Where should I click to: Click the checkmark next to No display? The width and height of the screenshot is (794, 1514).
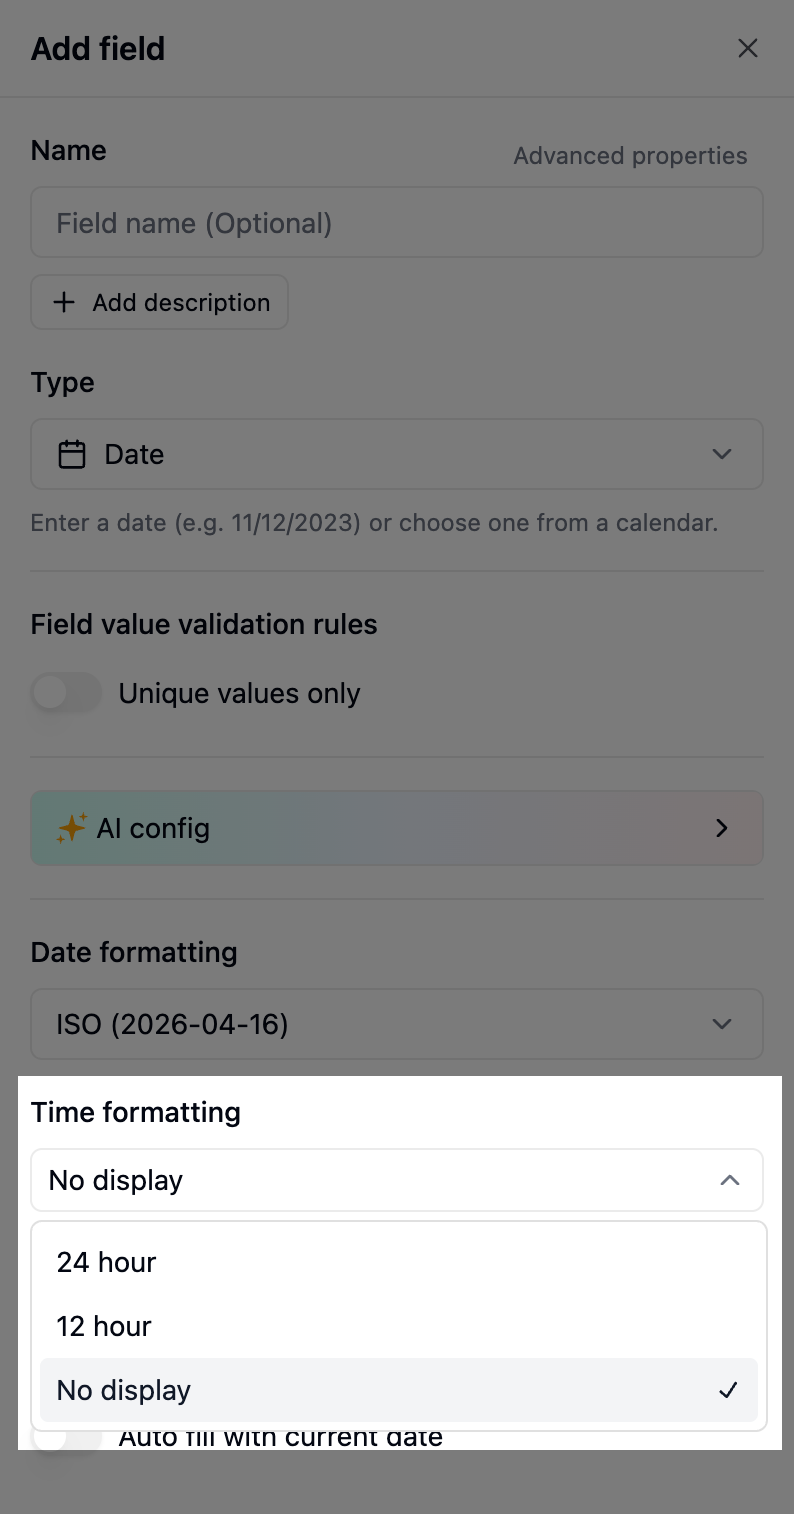point(729,1390)
